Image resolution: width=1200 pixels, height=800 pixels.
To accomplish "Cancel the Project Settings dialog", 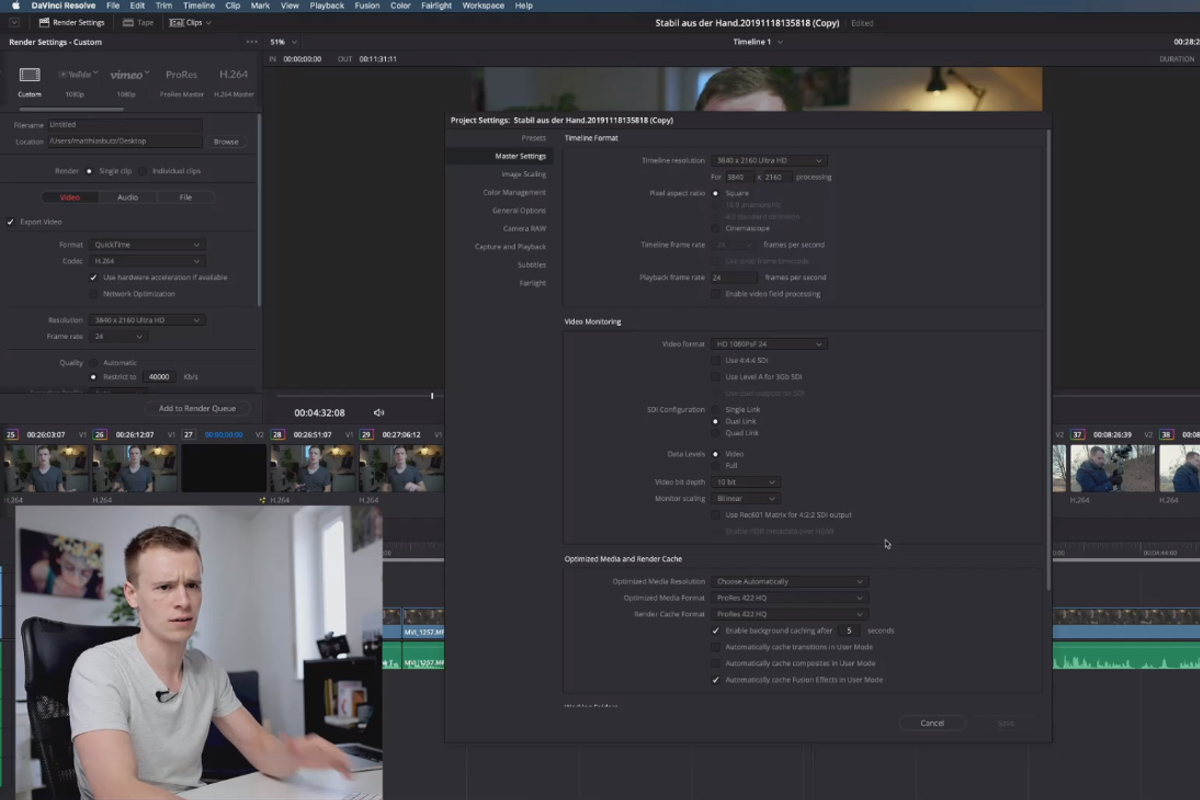I will [932, 723].
